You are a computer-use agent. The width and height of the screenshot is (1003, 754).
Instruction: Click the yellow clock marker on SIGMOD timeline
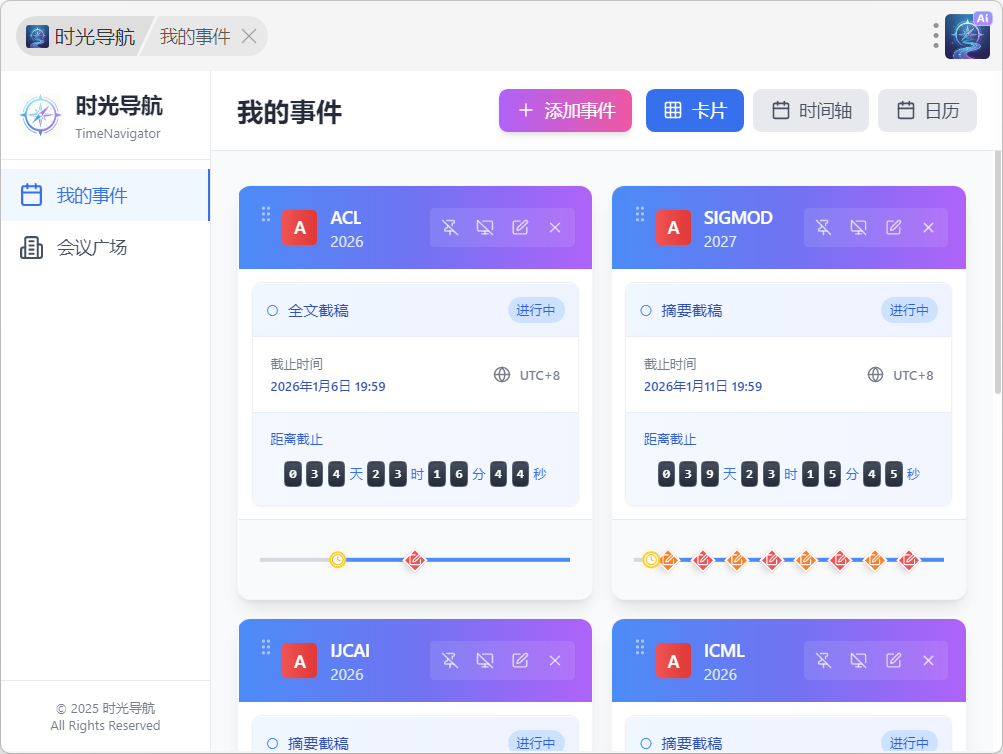pos(651,560)
